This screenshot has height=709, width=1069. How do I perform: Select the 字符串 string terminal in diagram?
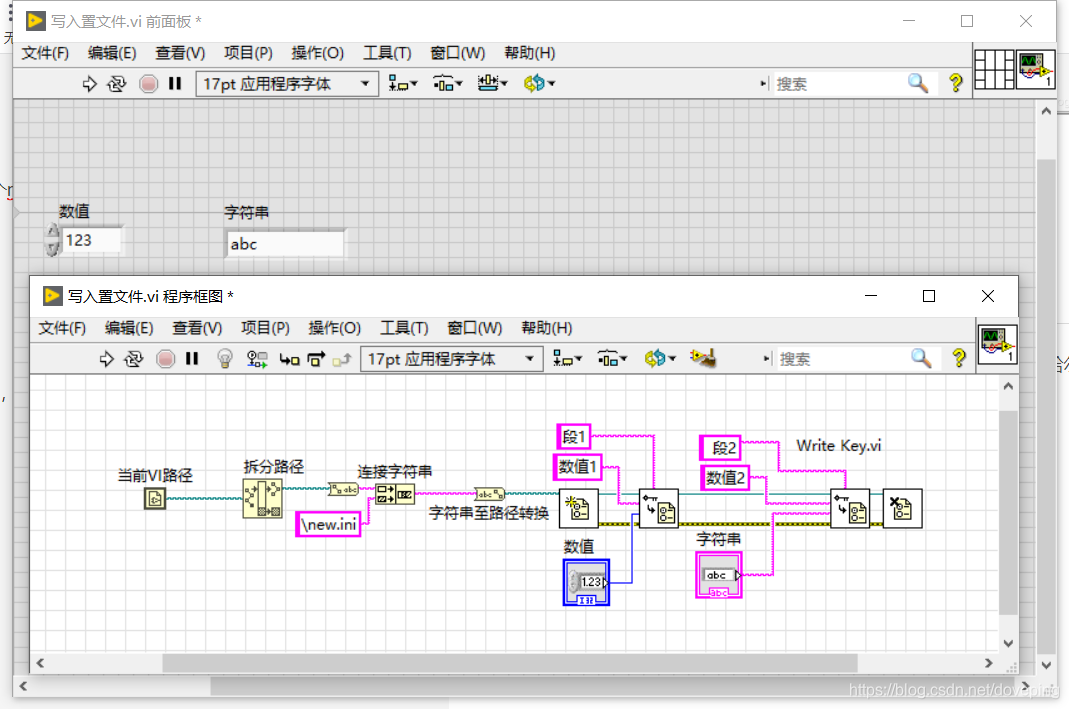(719, 575)
